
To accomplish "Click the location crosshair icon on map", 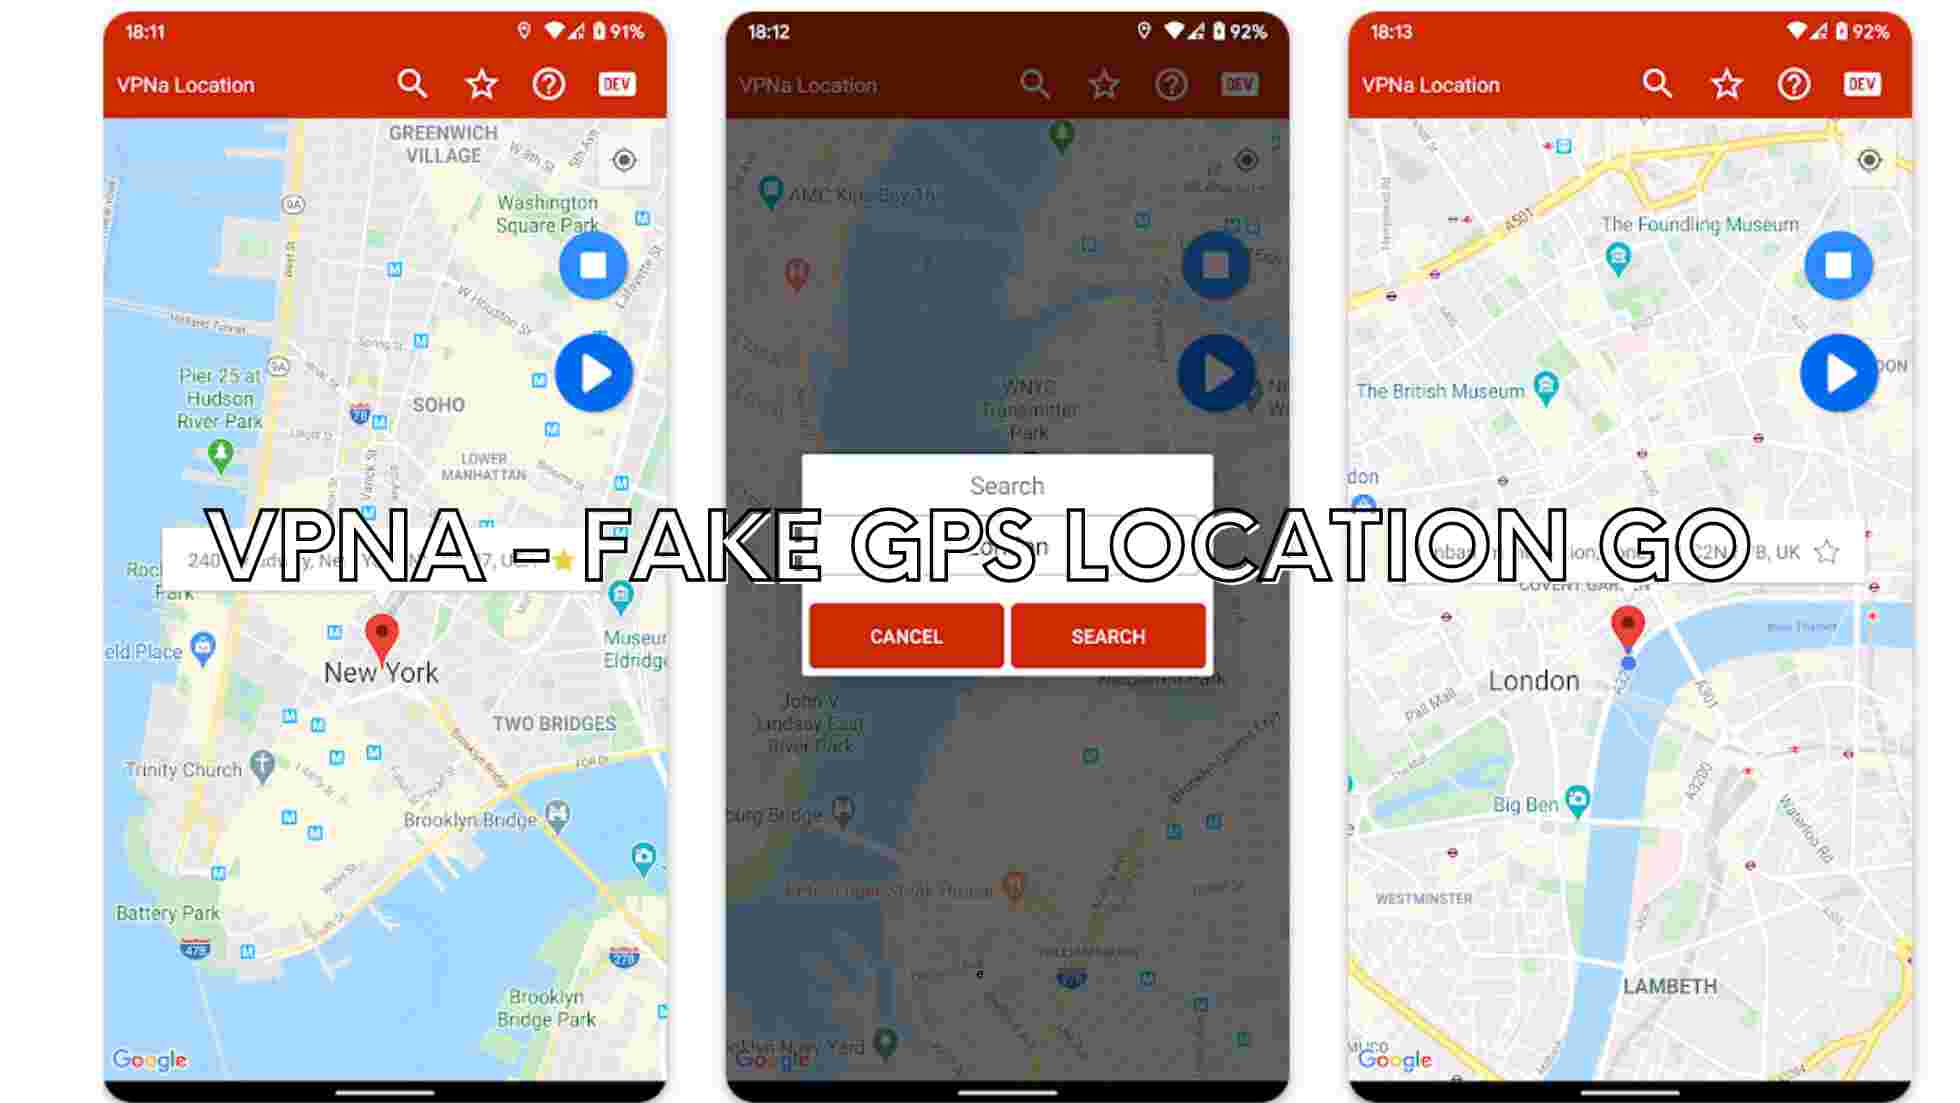I will [x=622, y=160].
